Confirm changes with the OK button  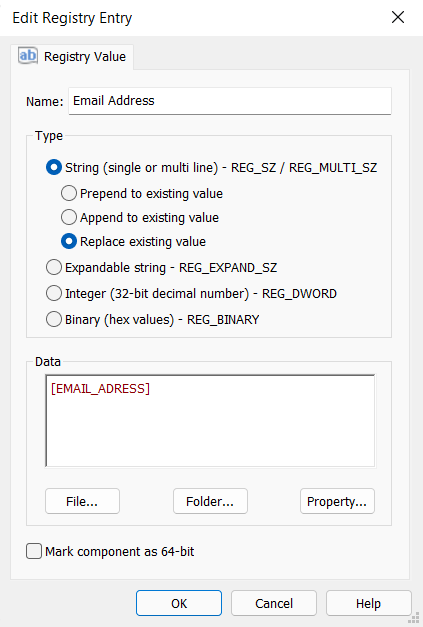(x=179, y=603)
